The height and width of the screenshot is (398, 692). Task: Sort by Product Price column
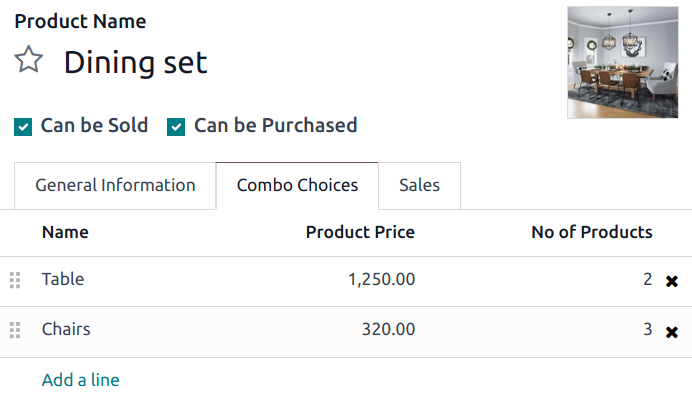pos(360,232)
